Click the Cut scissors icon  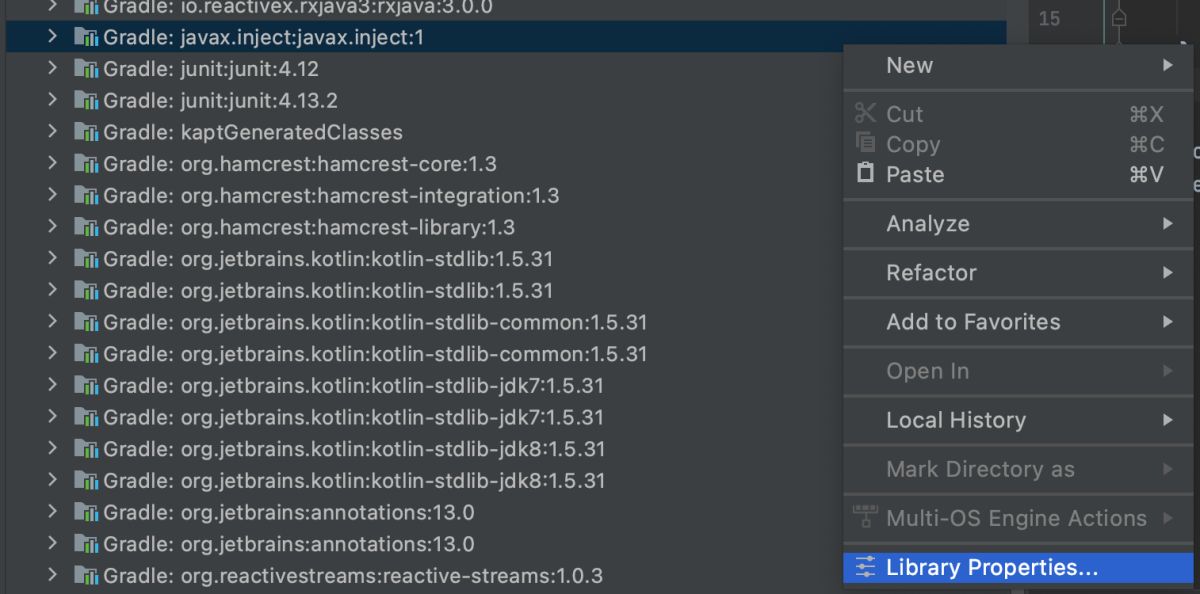865,114
